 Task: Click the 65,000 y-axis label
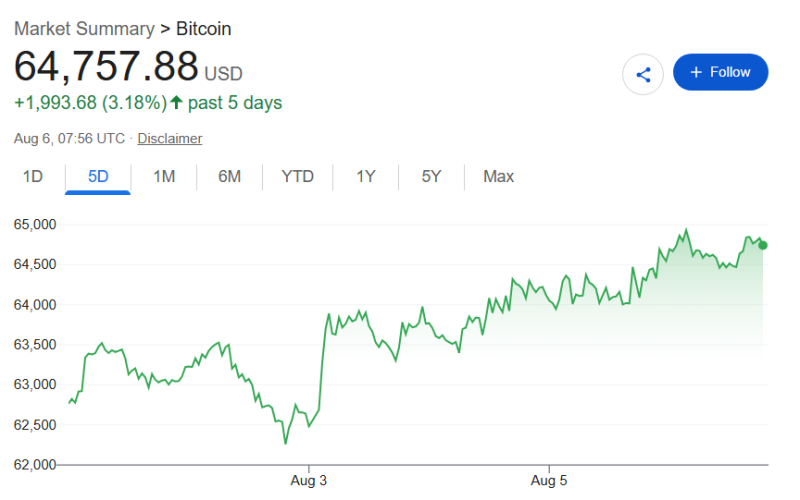(35, 224)
